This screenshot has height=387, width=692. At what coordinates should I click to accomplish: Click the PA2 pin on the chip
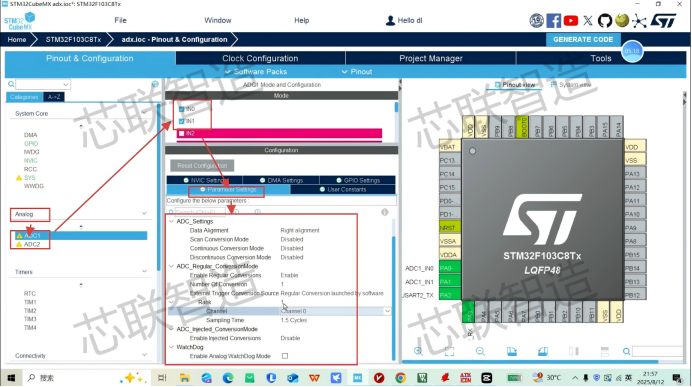[450, 295]
